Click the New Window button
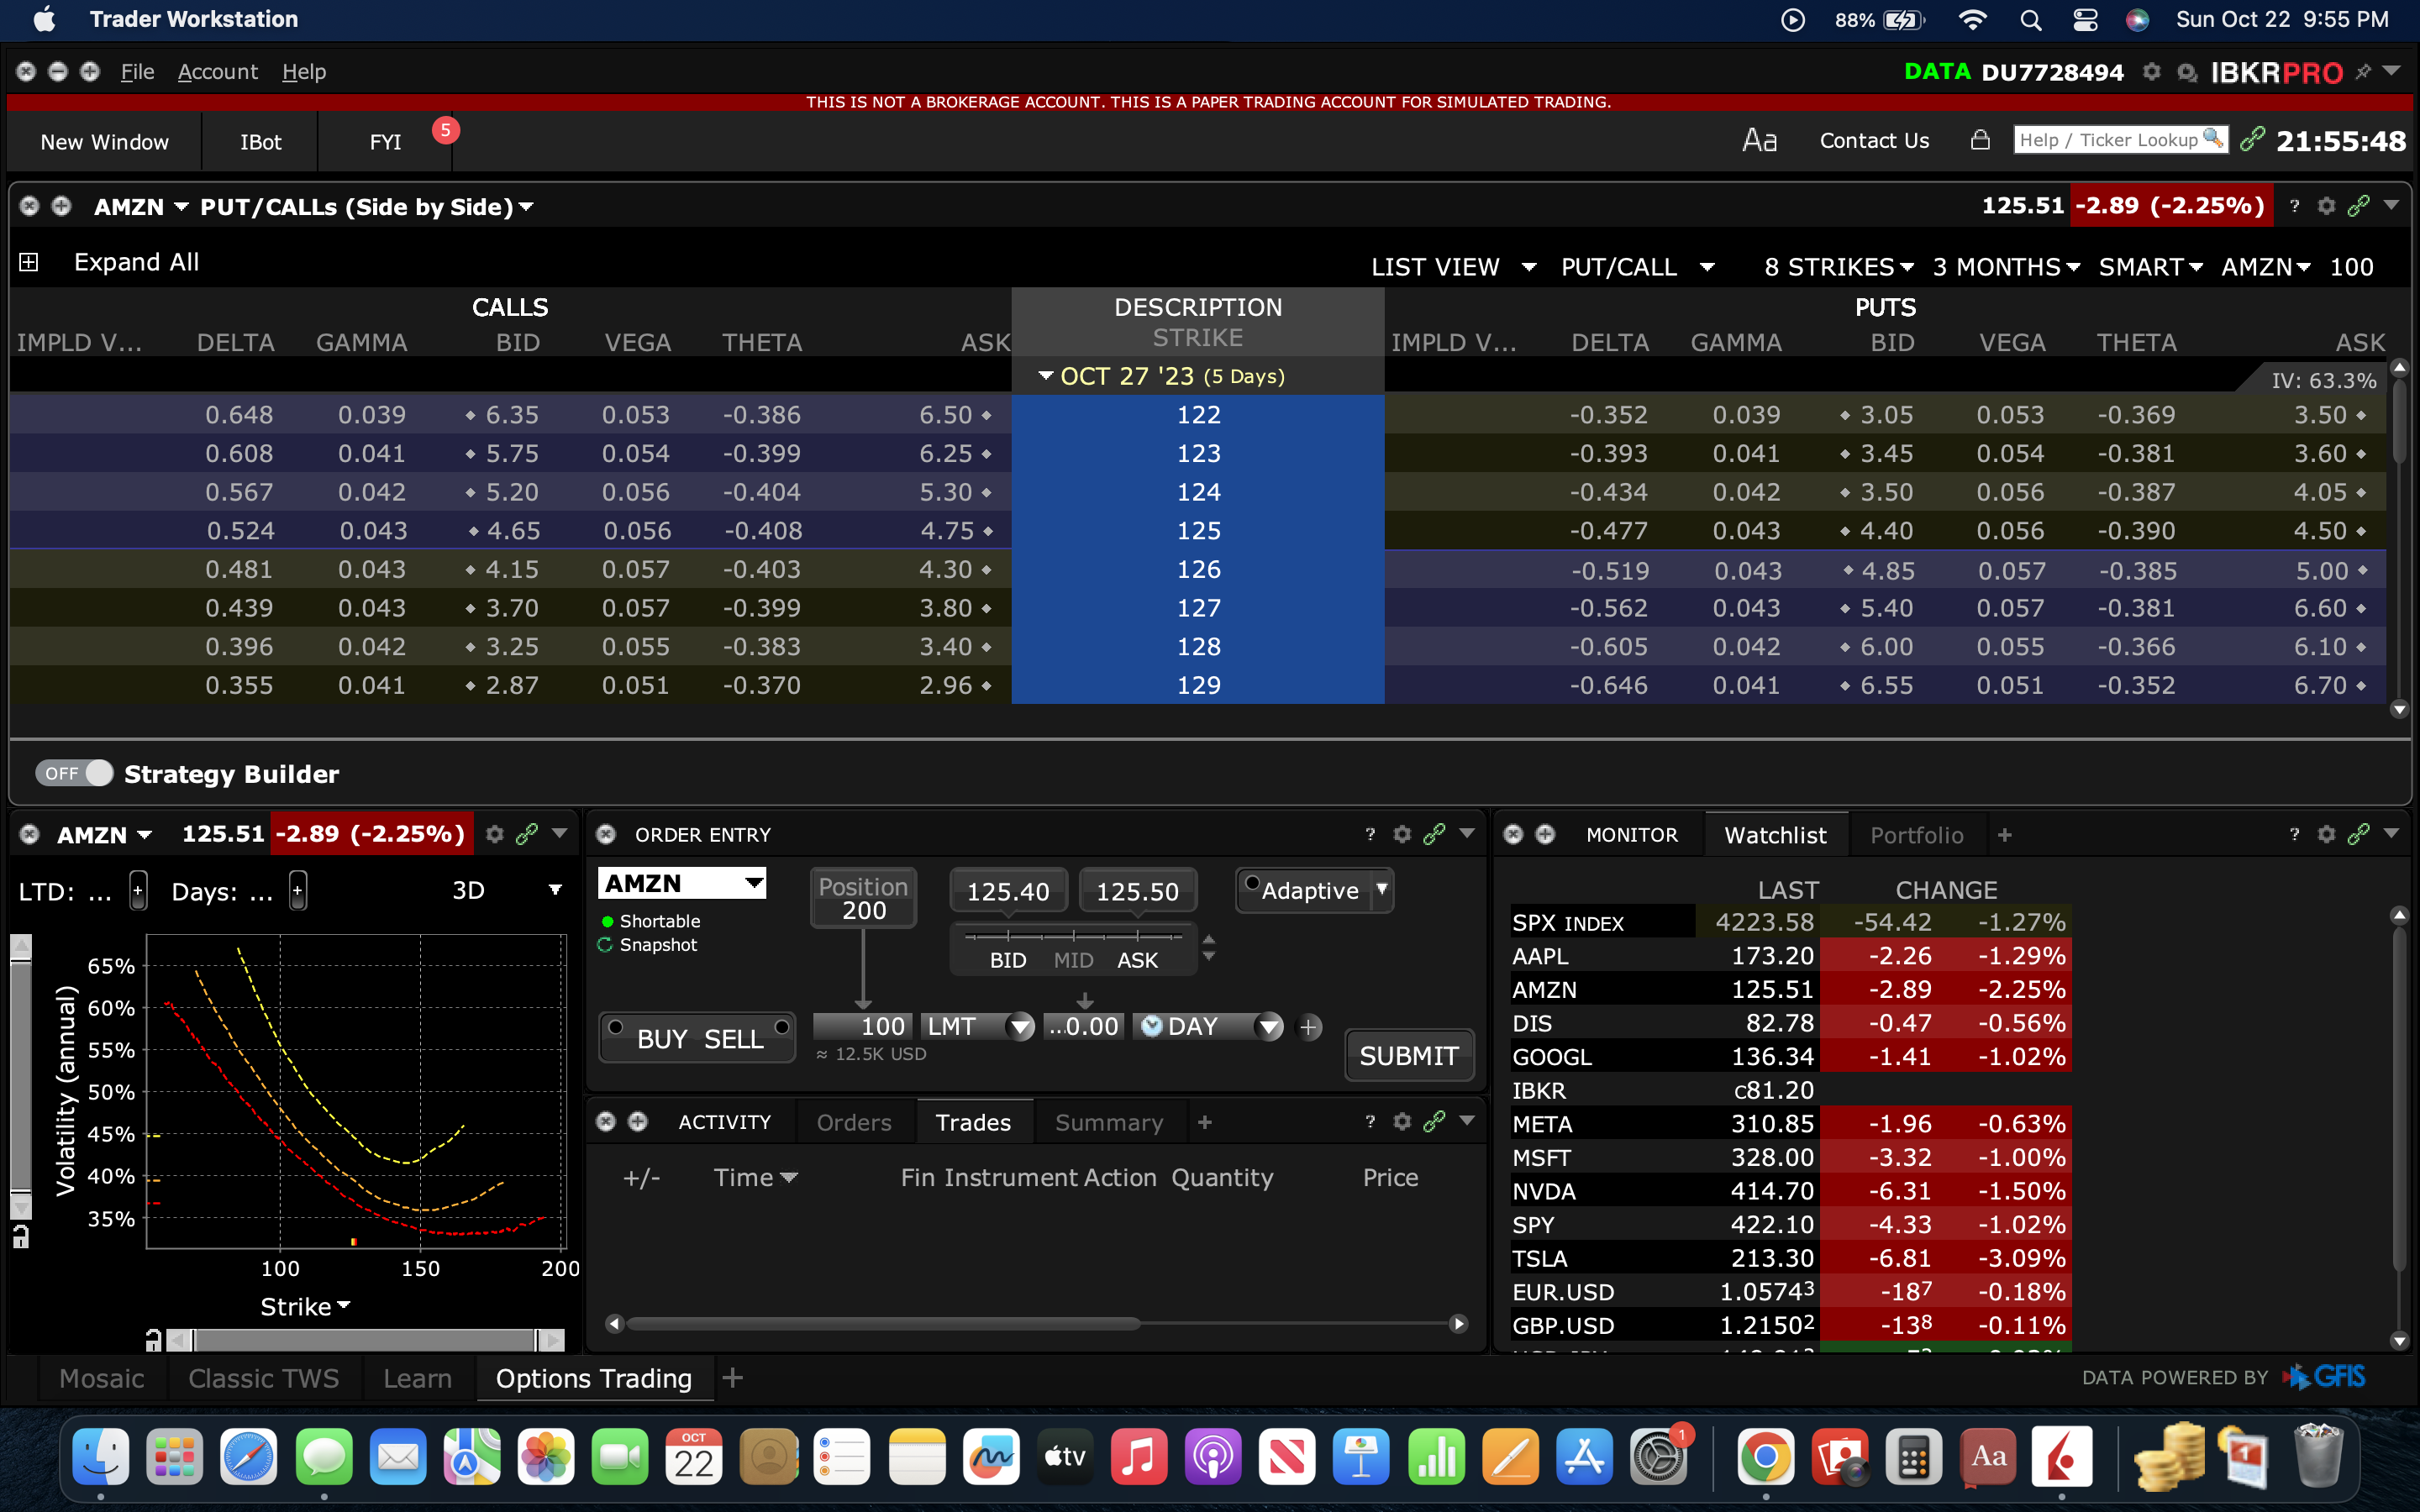 point(105,142)
